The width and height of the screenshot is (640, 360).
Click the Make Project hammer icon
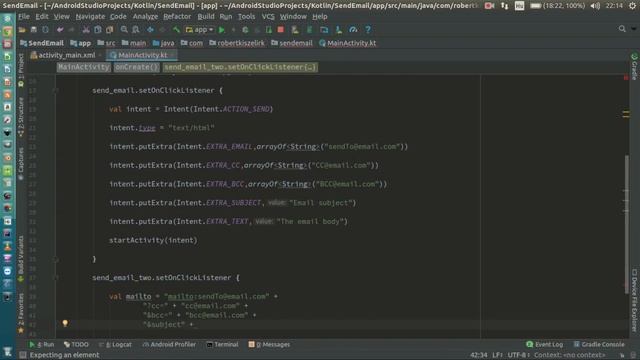coord(176,30)
